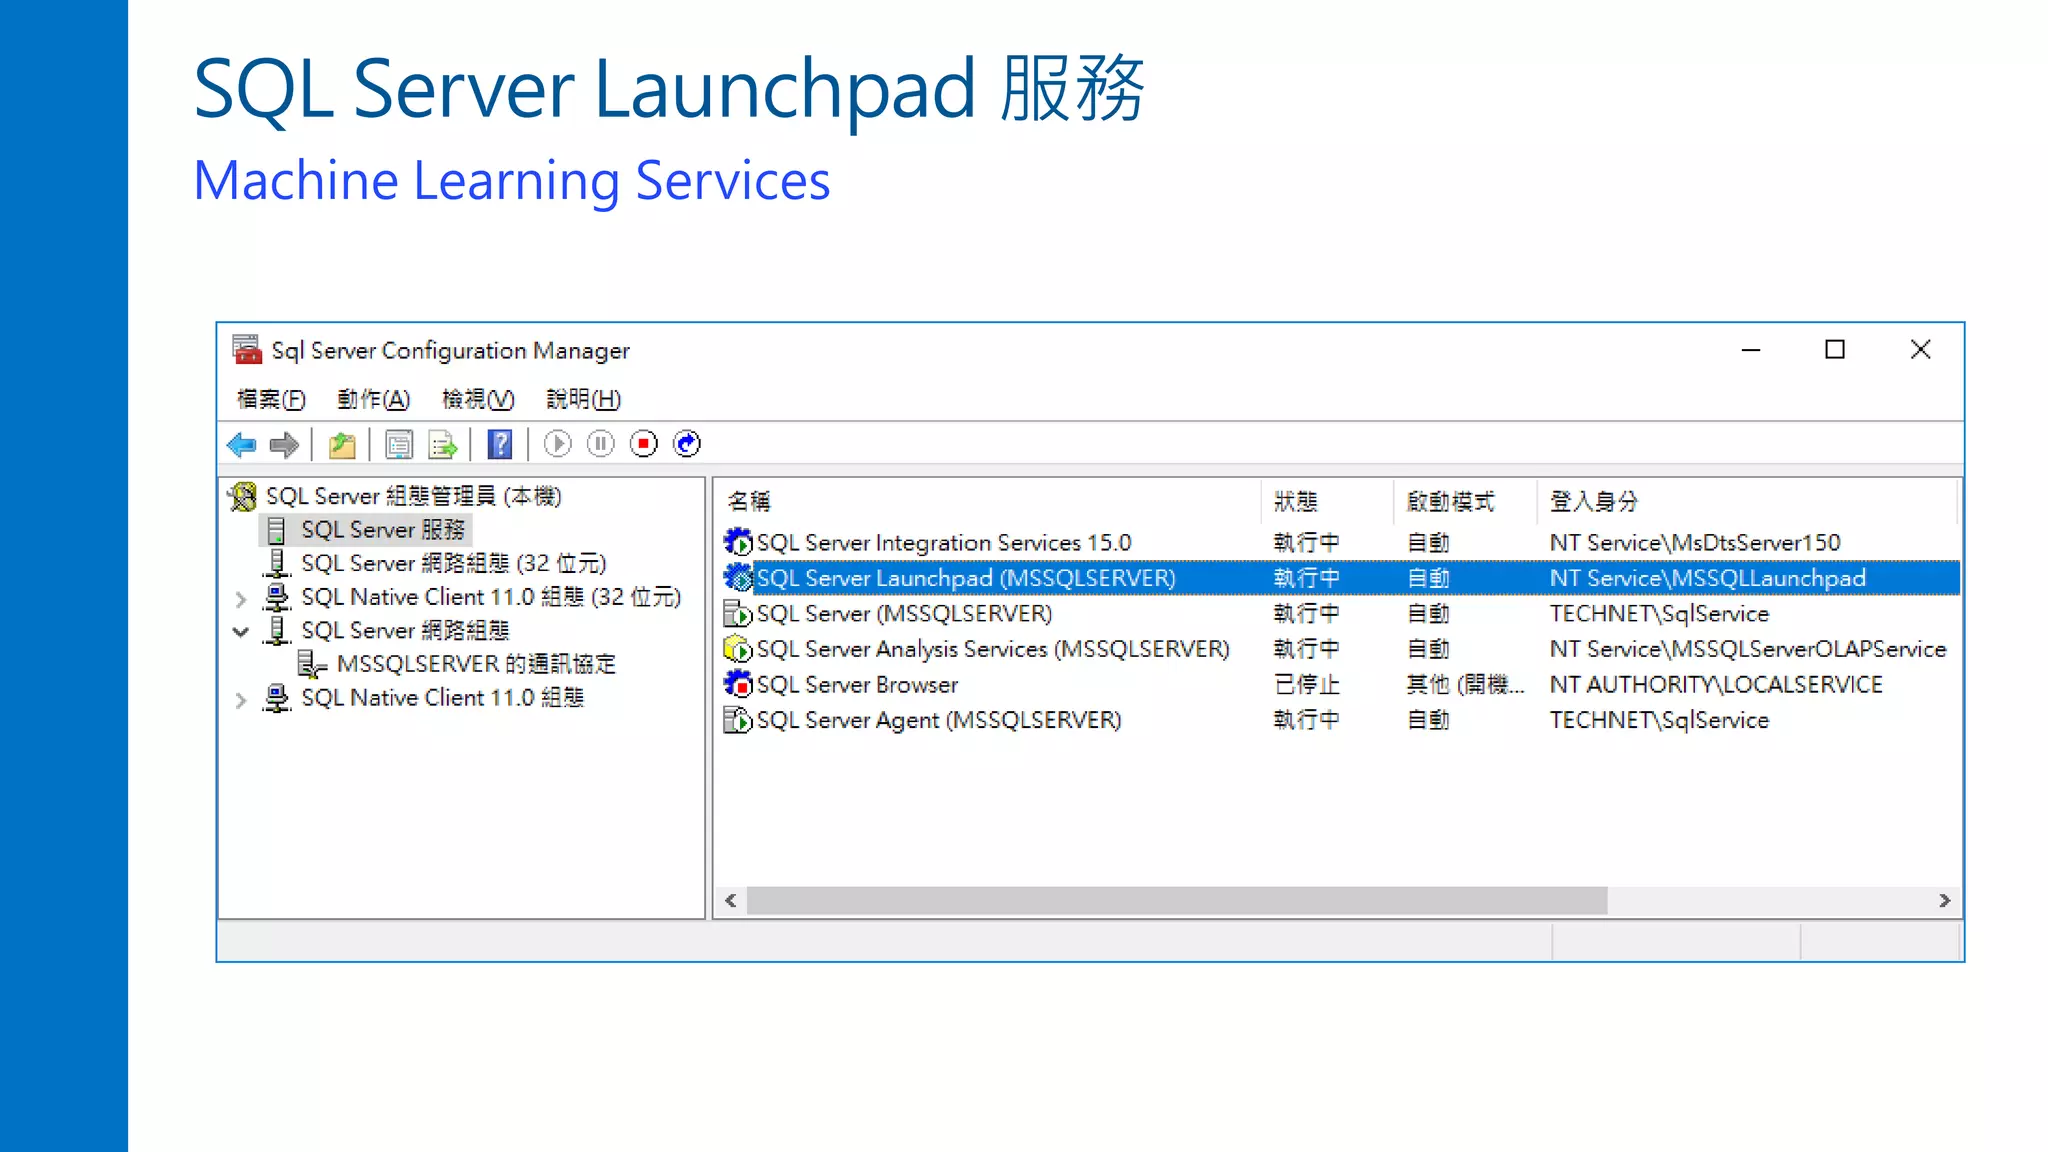Close the Sql Server Configuration Manager window

[x=1920, y=350]
